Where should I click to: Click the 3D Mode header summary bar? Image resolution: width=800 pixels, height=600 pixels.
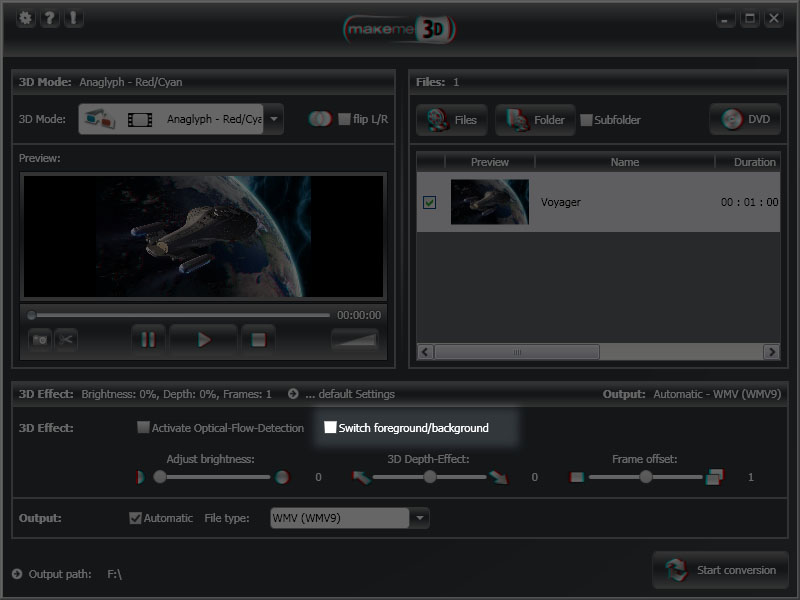coord(203,82)
